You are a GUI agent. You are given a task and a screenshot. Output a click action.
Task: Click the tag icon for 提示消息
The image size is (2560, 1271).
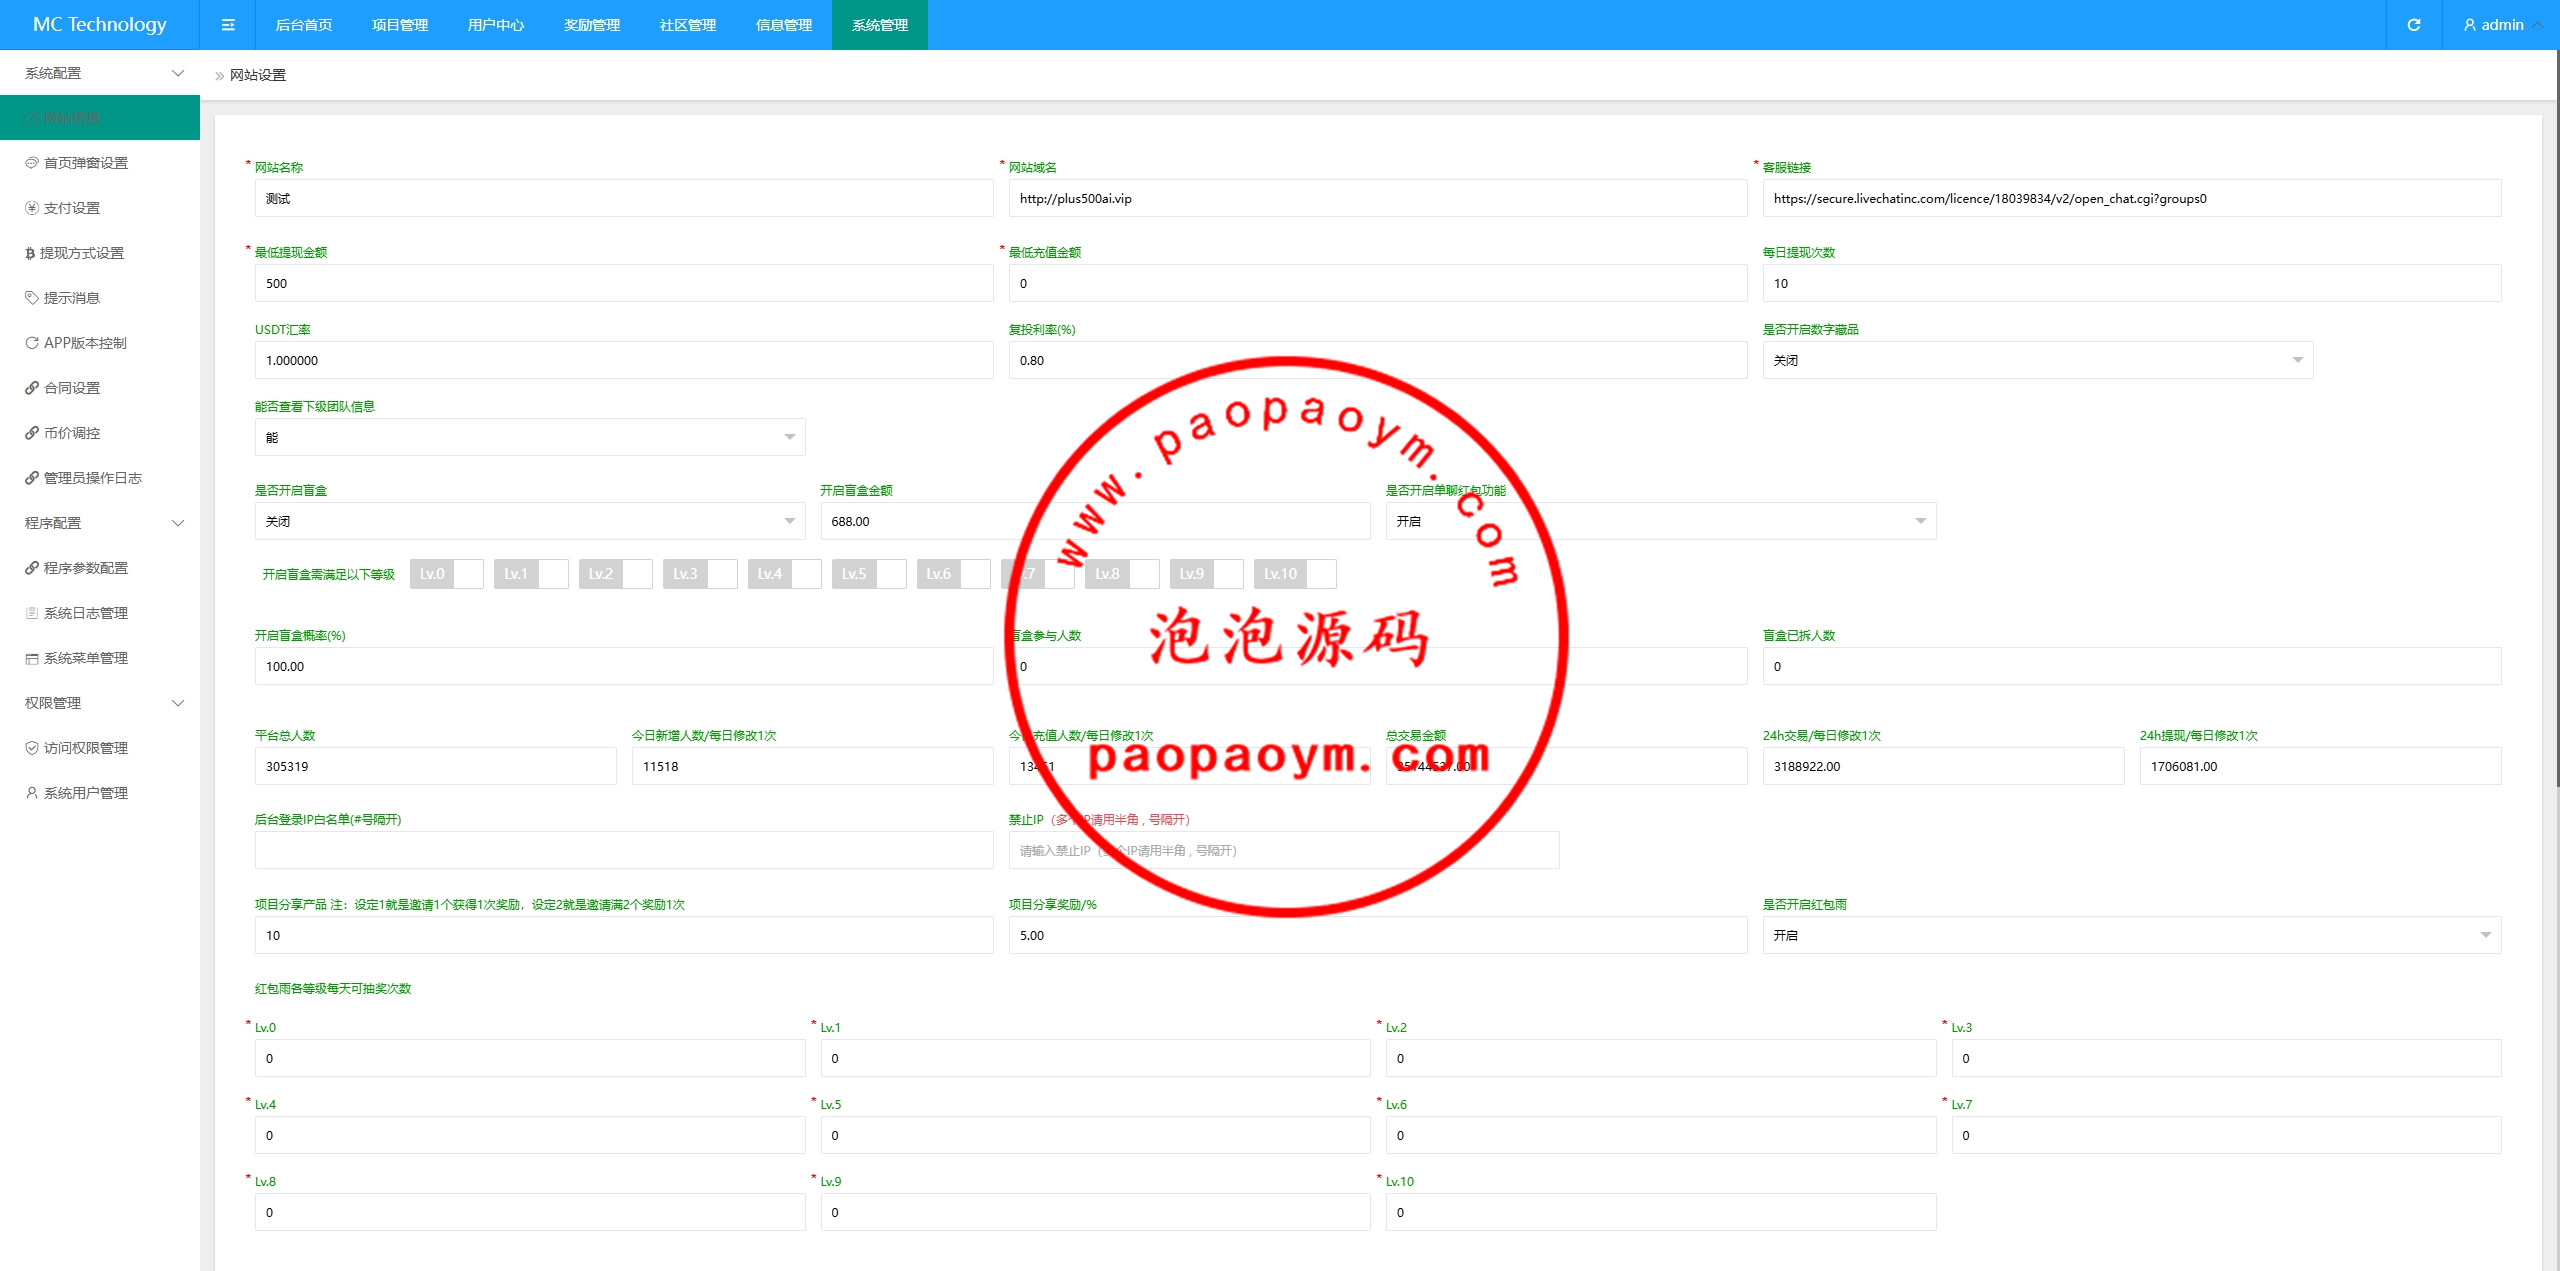click(x=32, y=298)
